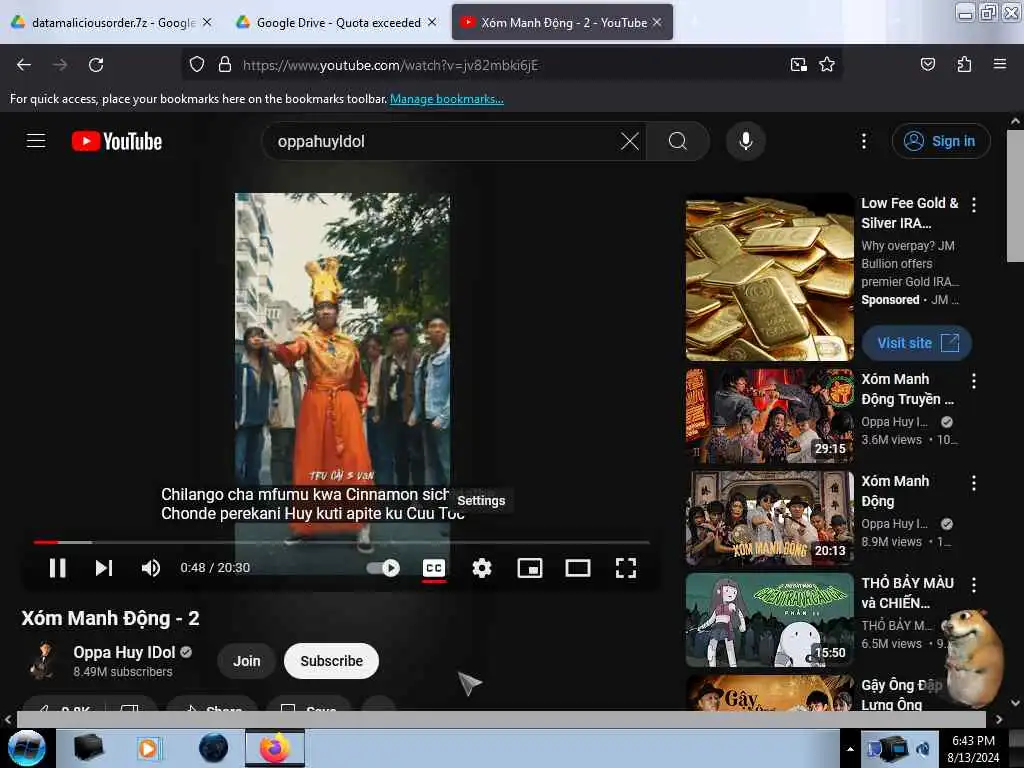This screenshot has width=1024, height=768.
Task: Play the 20:13 Xóm Manh Động thumbnail
Action: (x=770, y=517)
